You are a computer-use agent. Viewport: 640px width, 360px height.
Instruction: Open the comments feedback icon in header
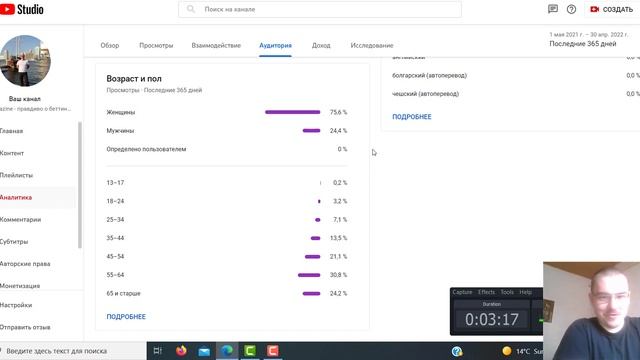click(553, 9)
